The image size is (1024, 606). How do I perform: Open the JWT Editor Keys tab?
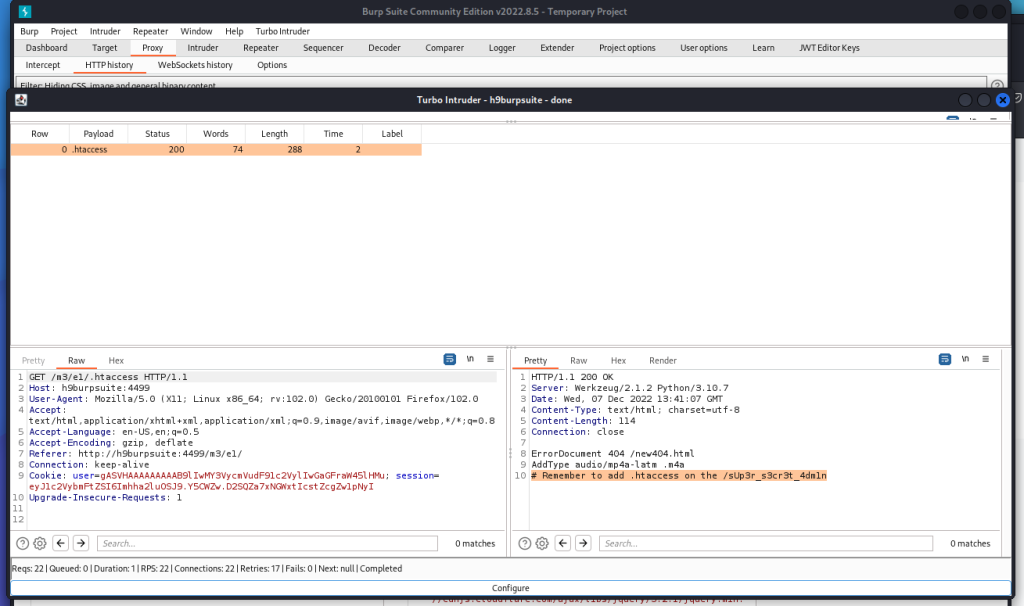pos(829,48)
